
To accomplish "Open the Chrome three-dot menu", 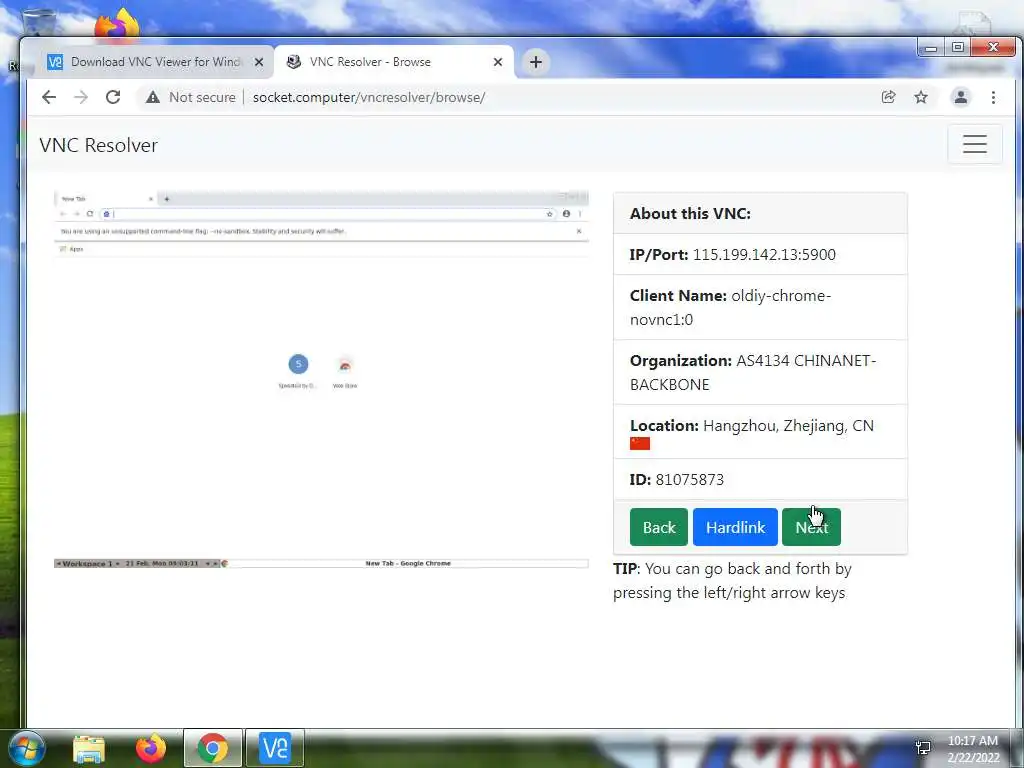I will point(993,97).
